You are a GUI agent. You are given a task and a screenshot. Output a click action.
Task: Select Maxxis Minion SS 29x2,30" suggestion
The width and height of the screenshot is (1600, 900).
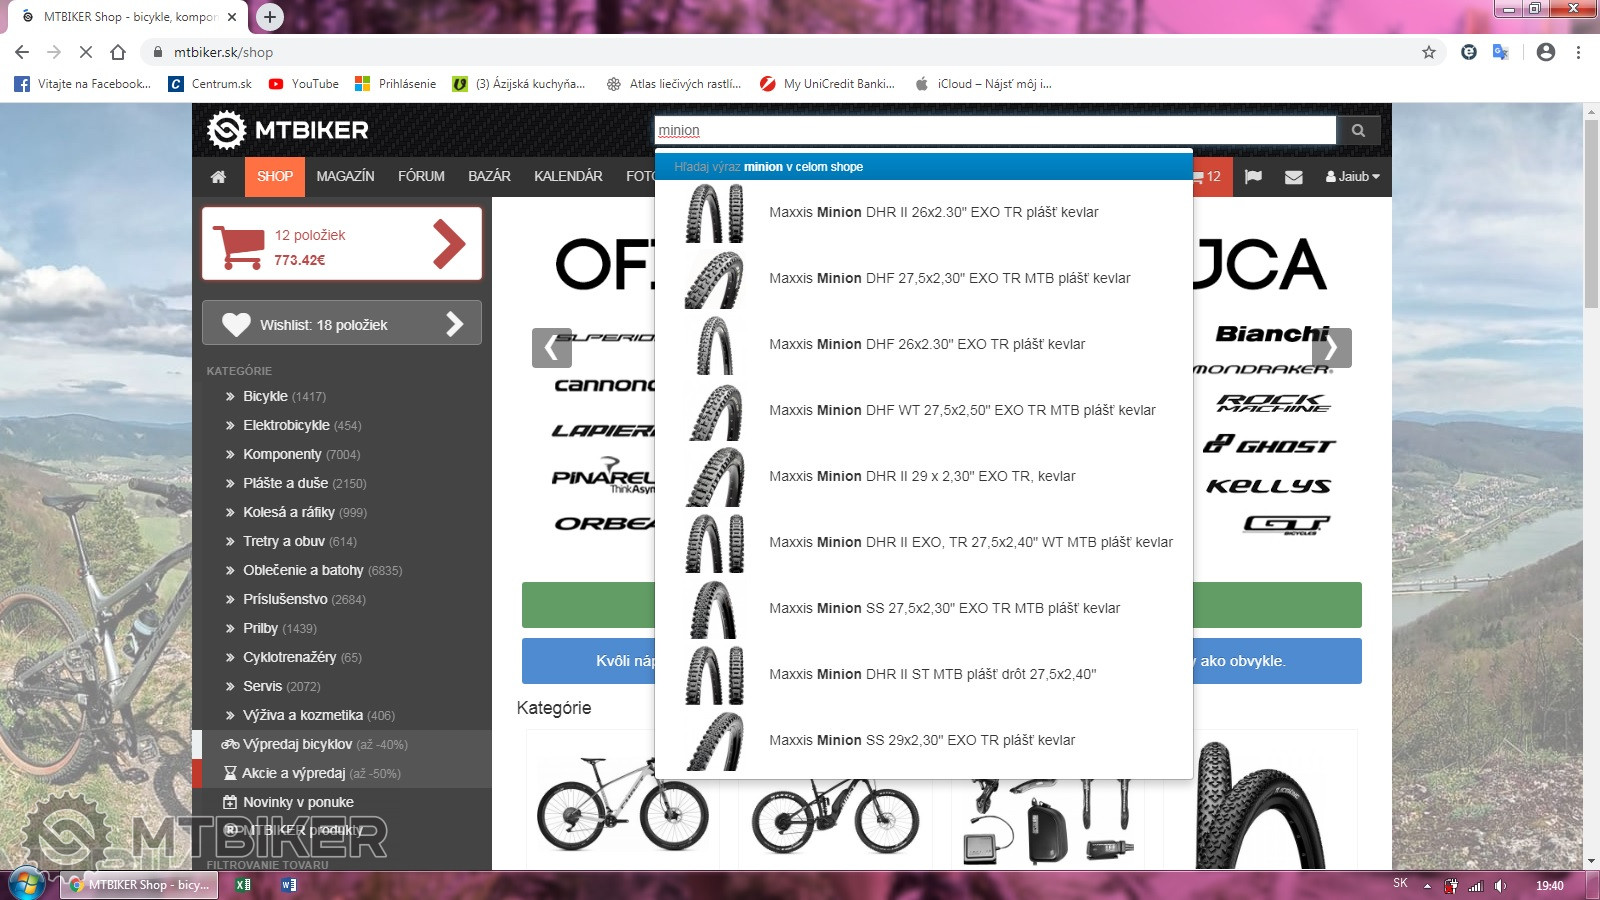921,740
